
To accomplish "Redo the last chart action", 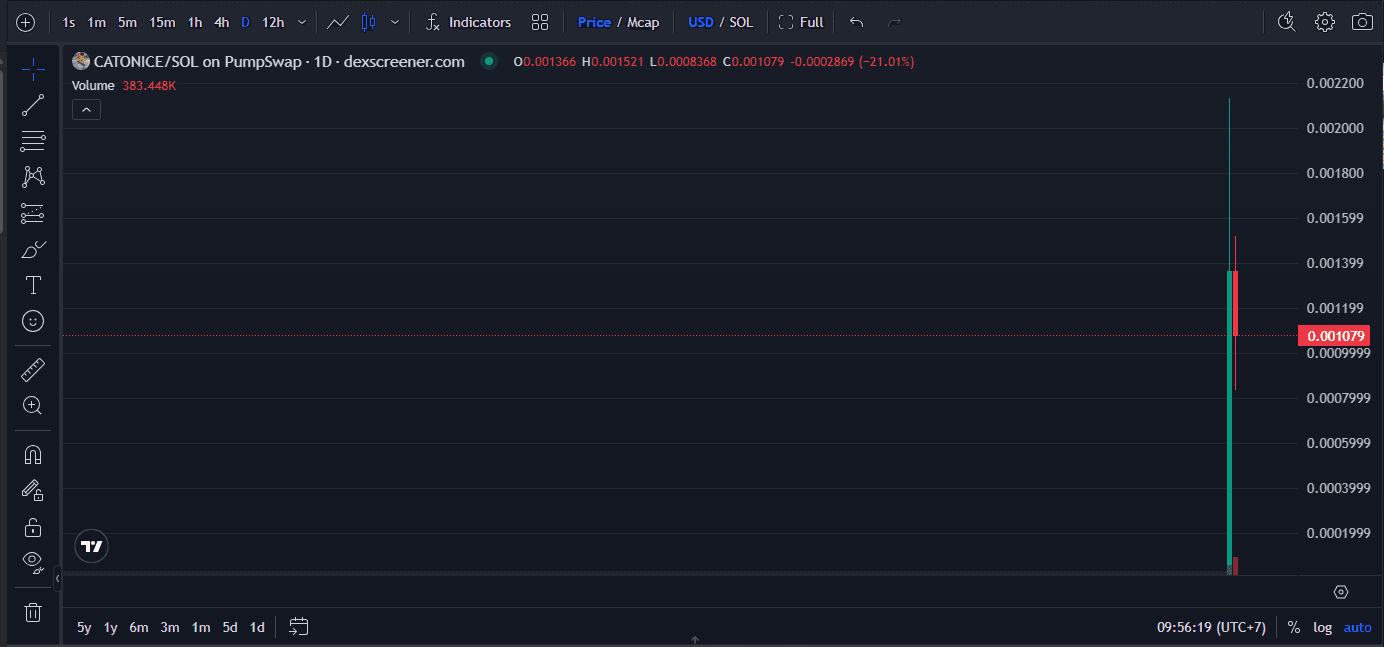I will (x=894, y=22).
